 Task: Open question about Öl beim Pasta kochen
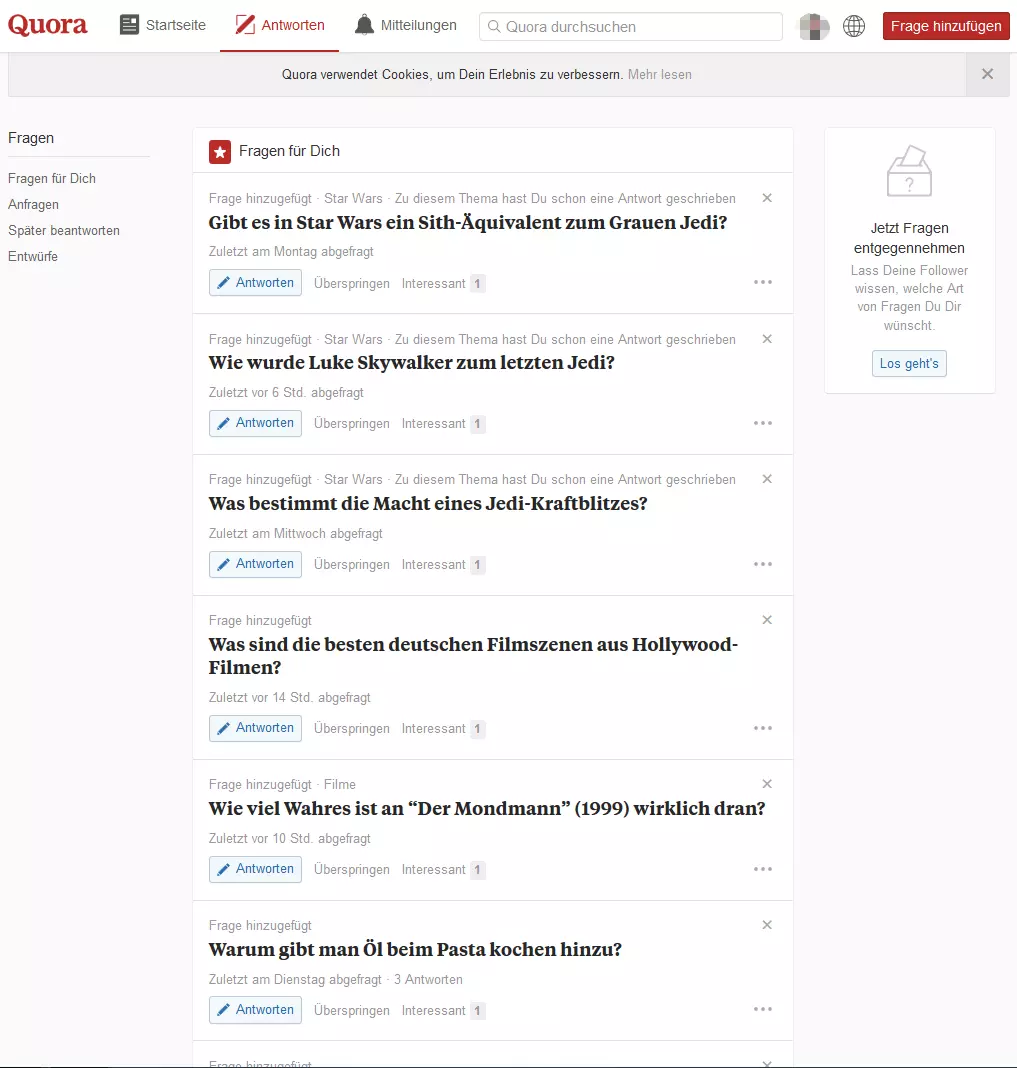tap(415, 949)
